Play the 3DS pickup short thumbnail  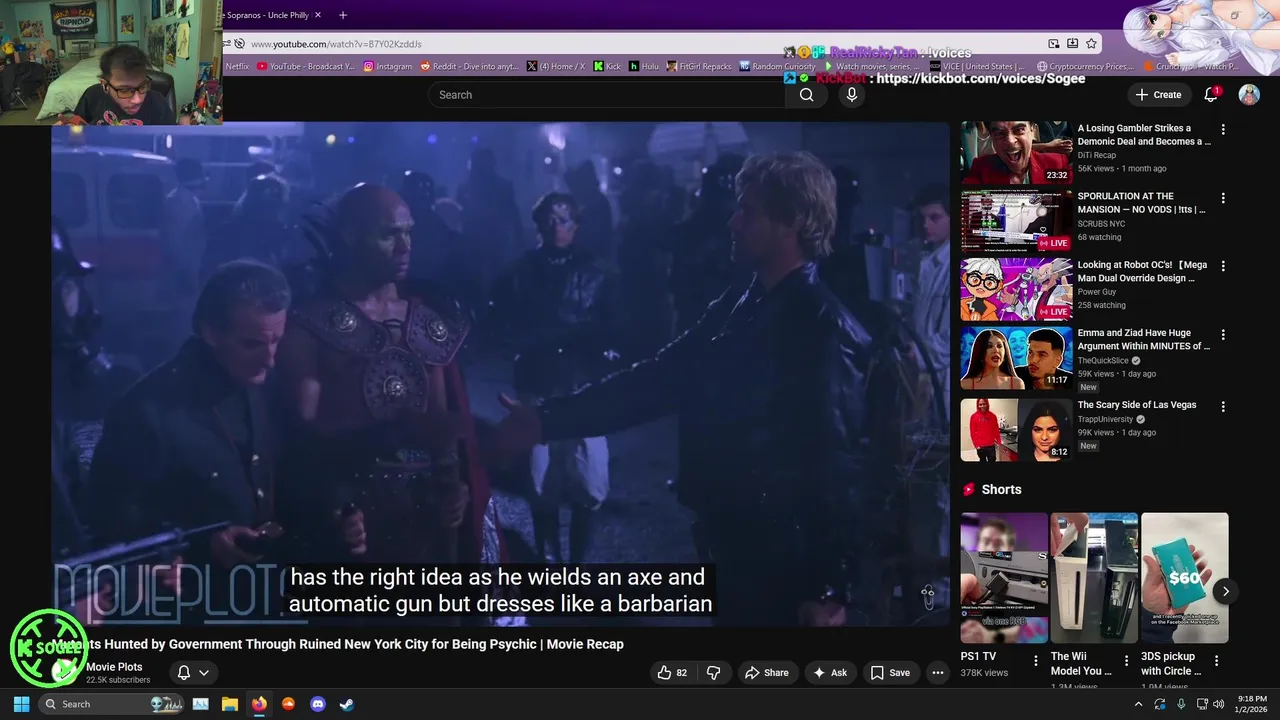1184,578
